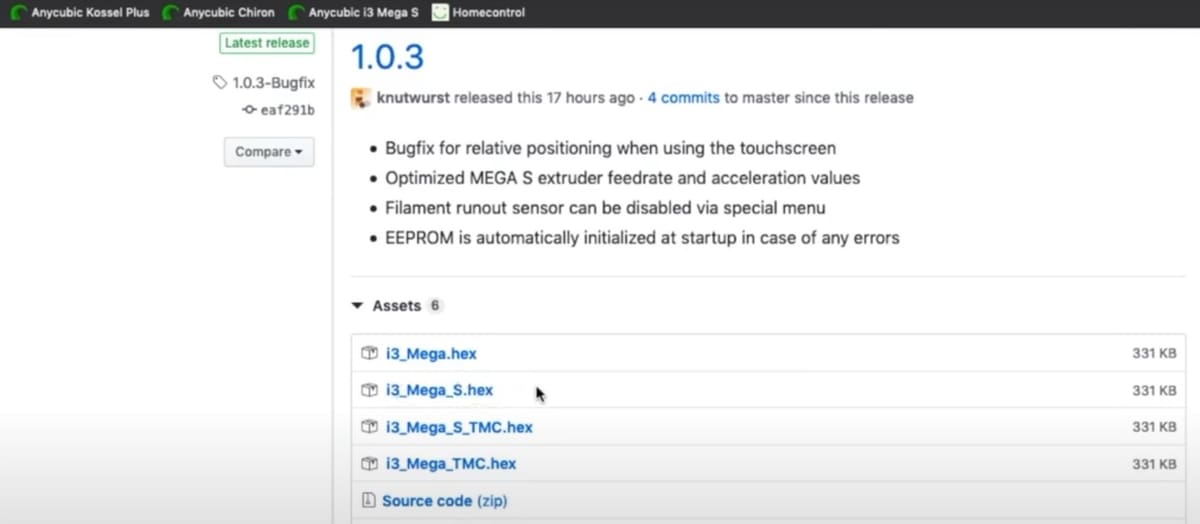Click zip file icon beside Source code

(368, 500)
